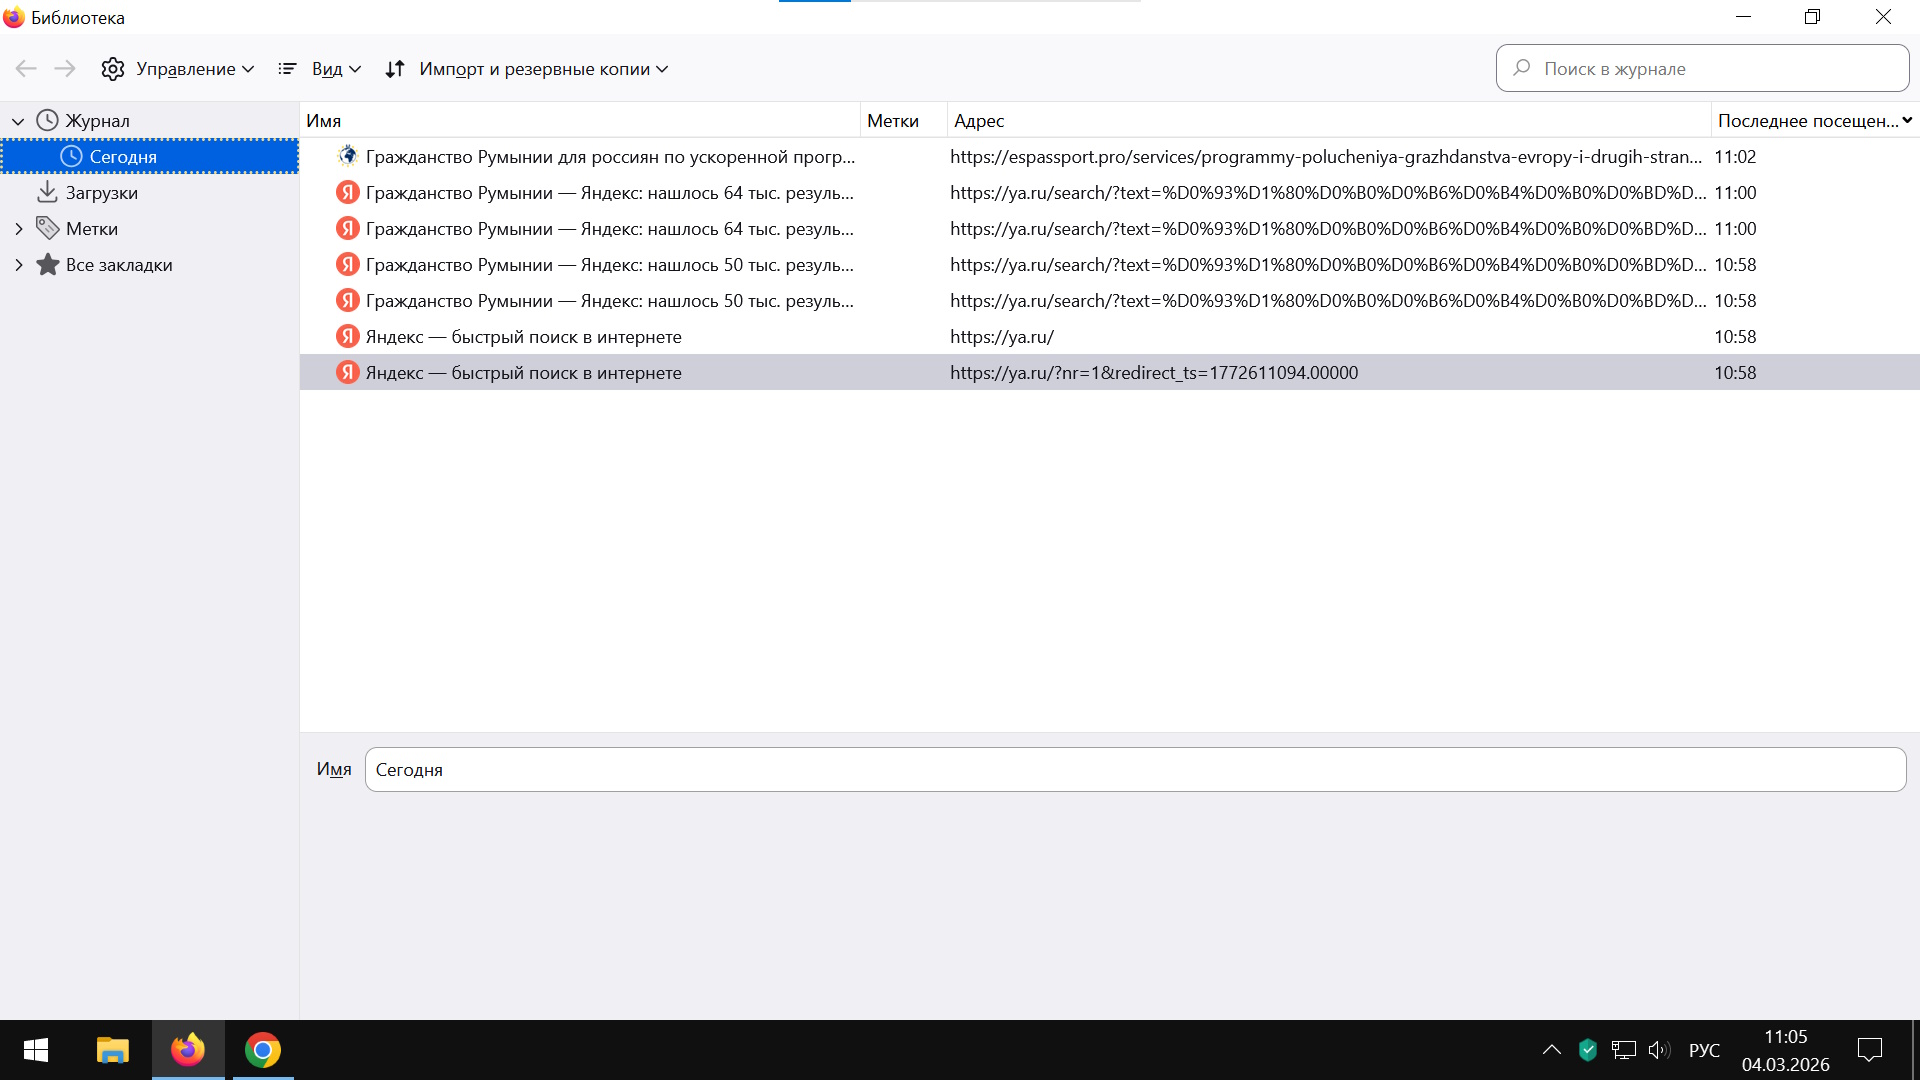Click the import/export arrows icon
The image size is (1920, 1080).
coord(395,69)
